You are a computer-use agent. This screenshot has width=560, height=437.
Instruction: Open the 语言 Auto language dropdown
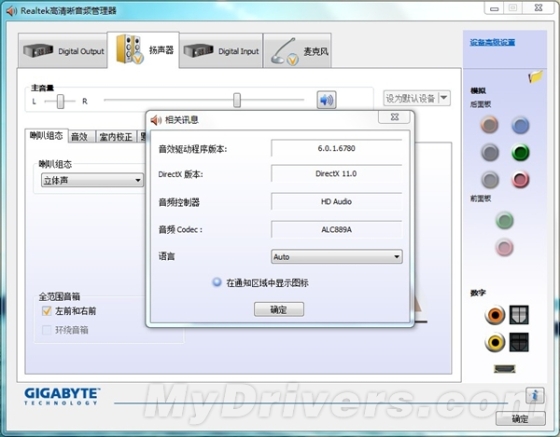(336, 257)
